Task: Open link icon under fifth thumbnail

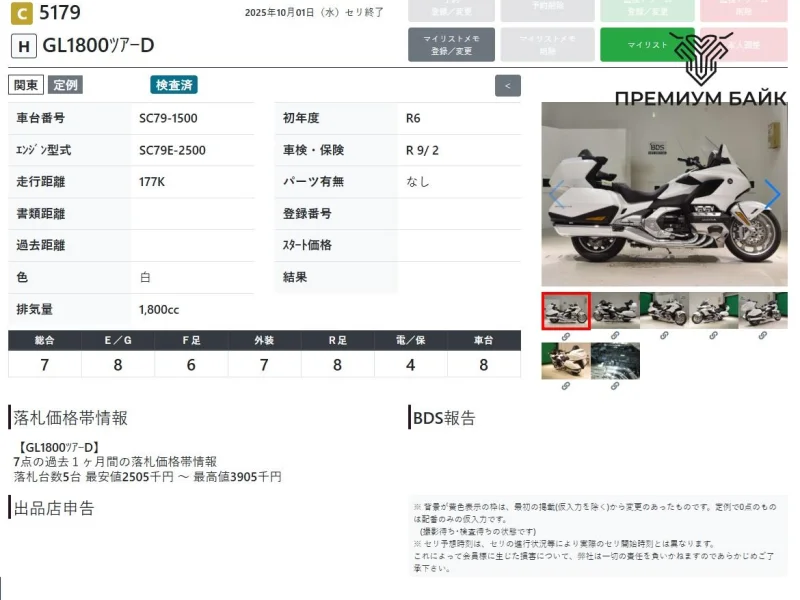Action: pos(762,337)
